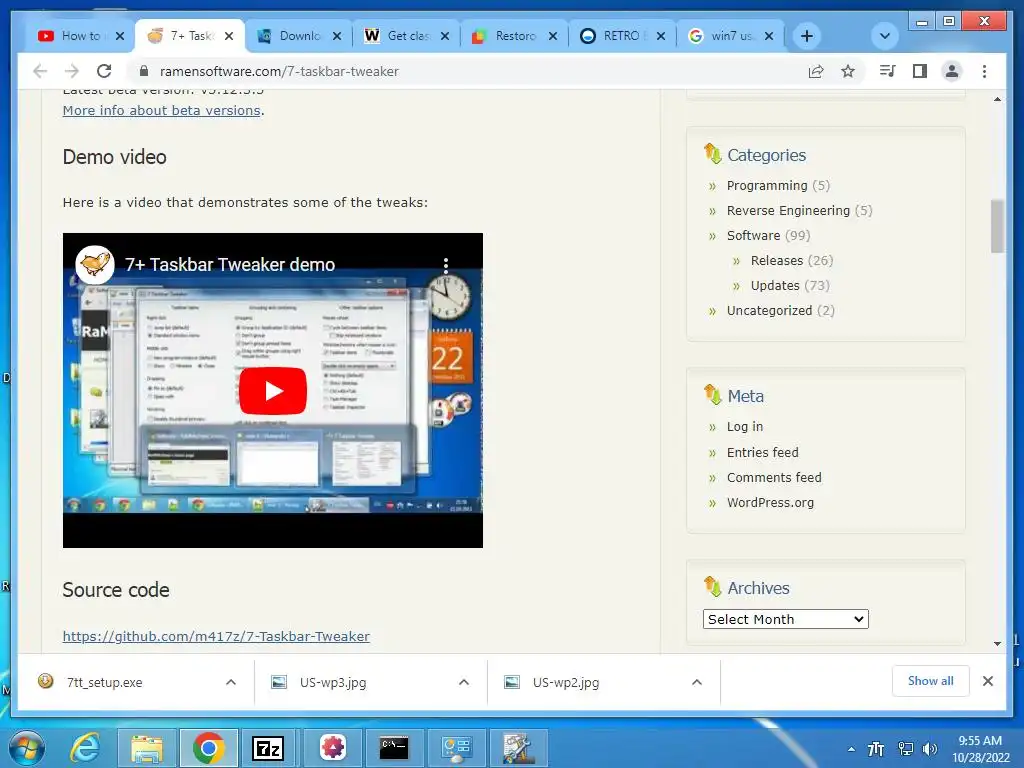
Task: Open the WordPress.org link
Action: pos(770,502)
